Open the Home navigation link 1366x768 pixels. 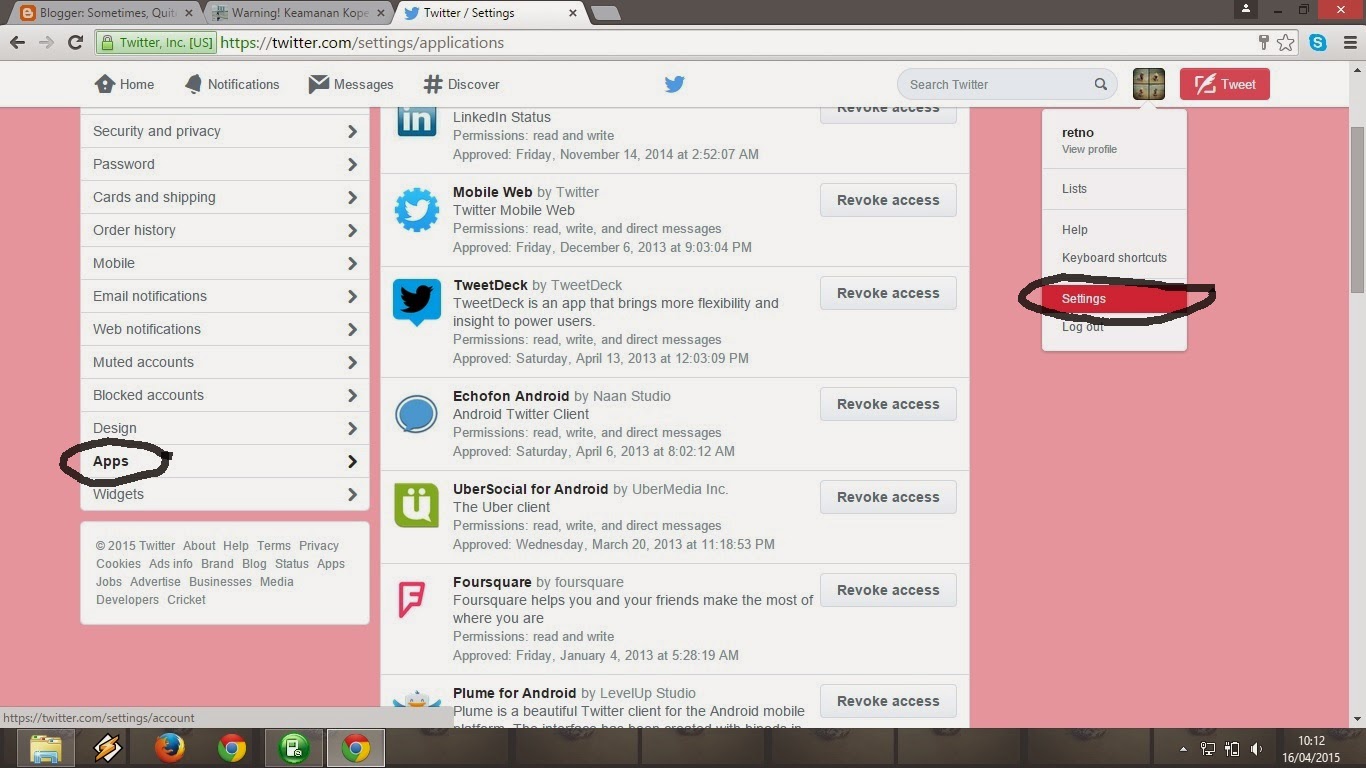coord(124,84)
